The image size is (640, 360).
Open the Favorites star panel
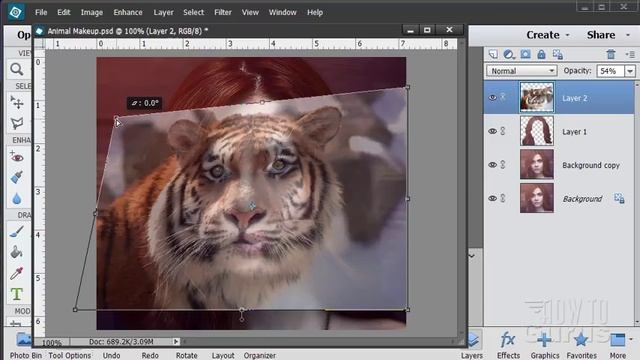tap(581, 345)
